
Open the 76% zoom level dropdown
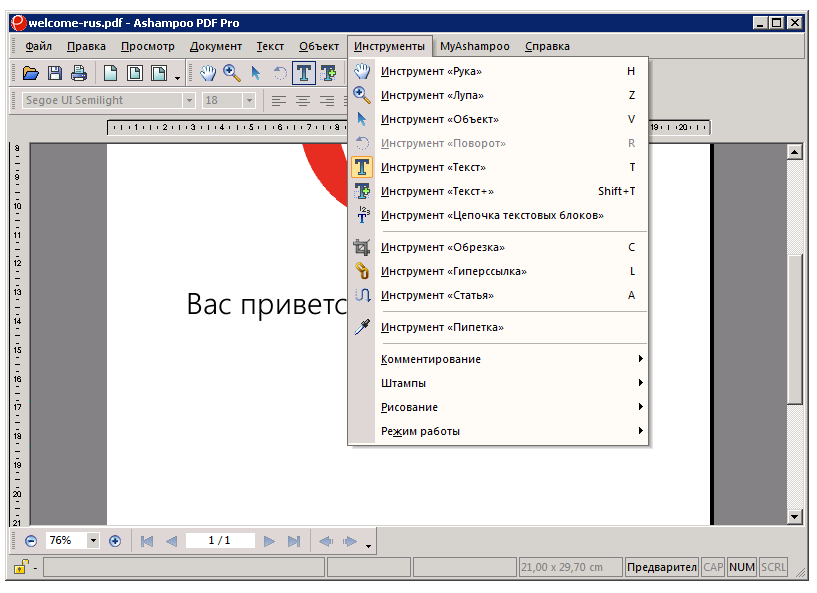[93, 540]
